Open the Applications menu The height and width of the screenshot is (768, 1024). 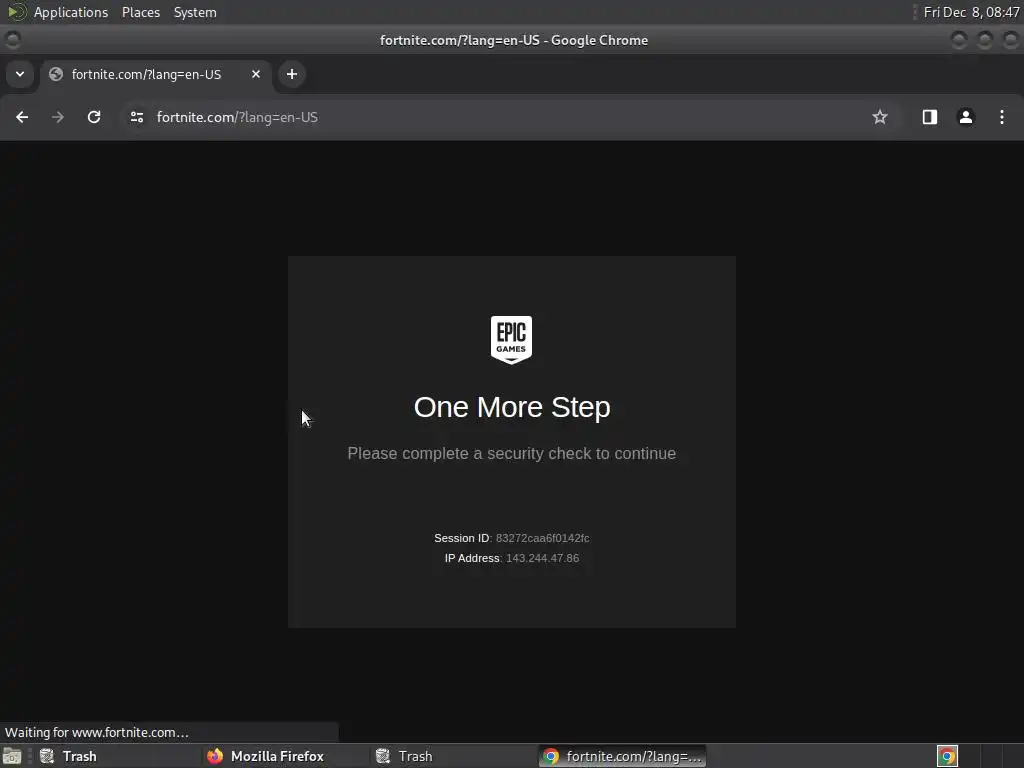point(71,12)
